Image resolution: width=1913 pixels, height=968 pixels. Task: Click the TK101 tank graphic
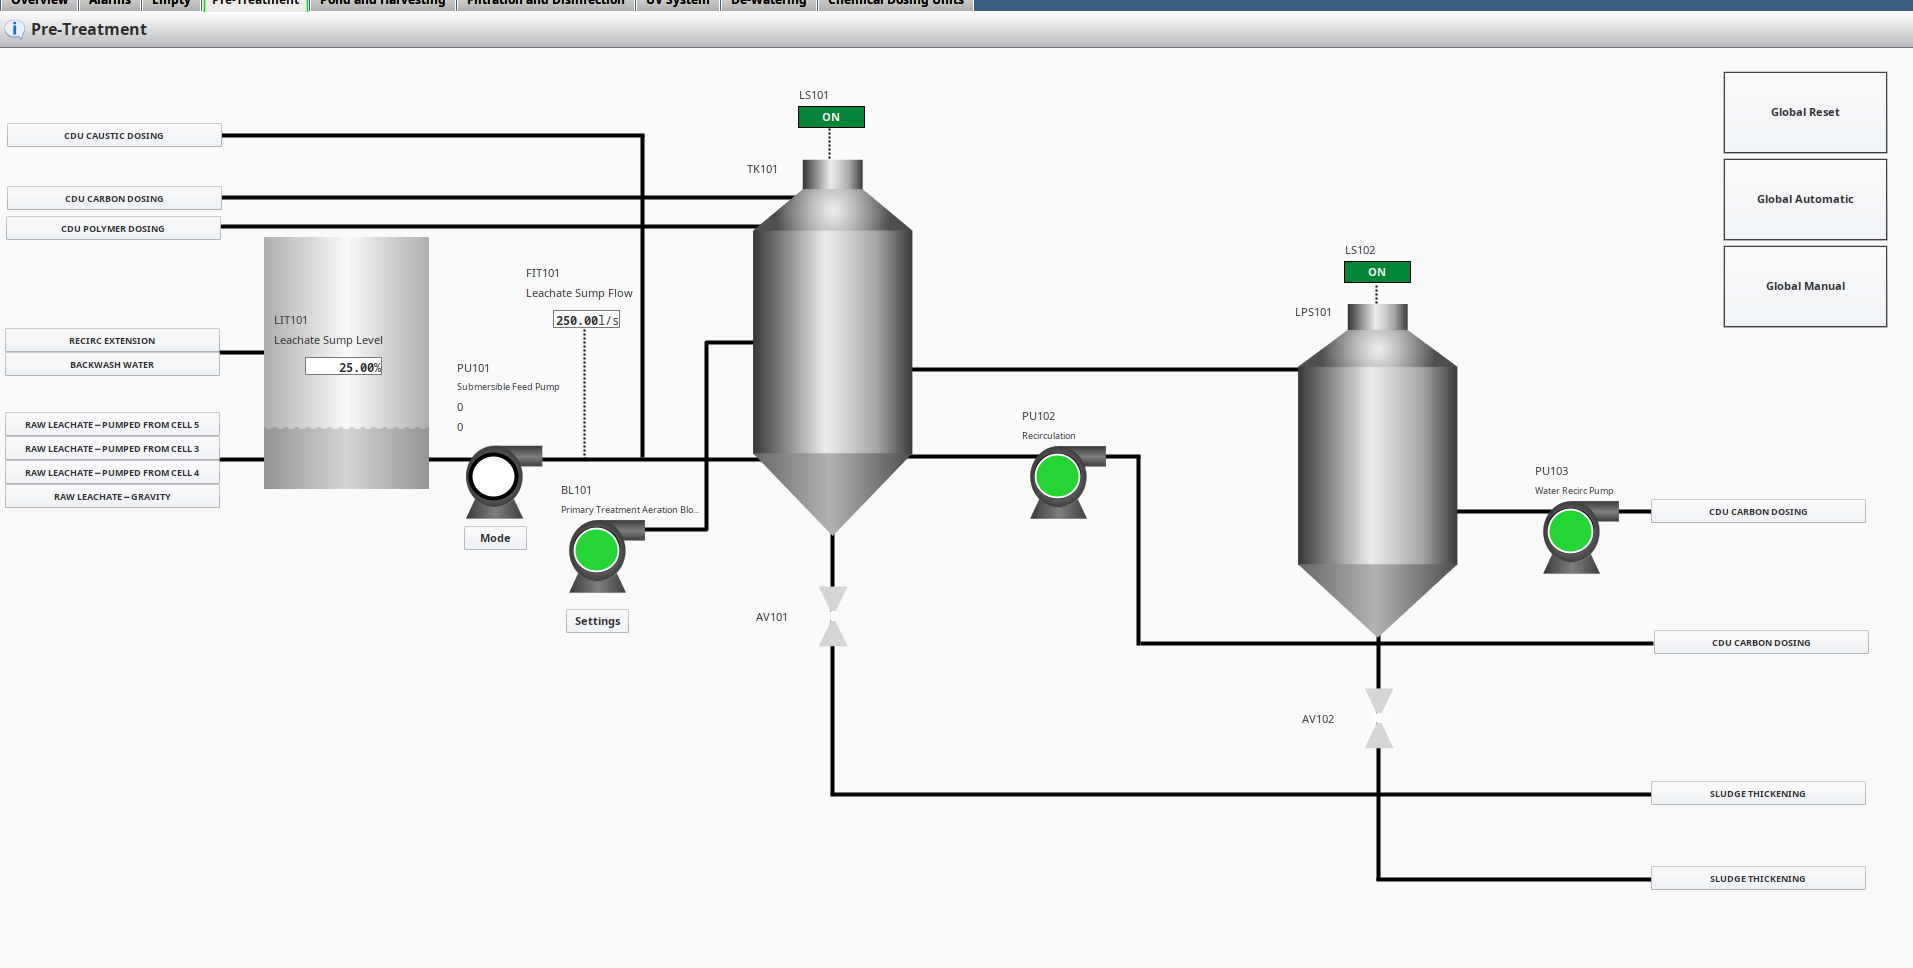pyautogui.click(x=832, y=347)
